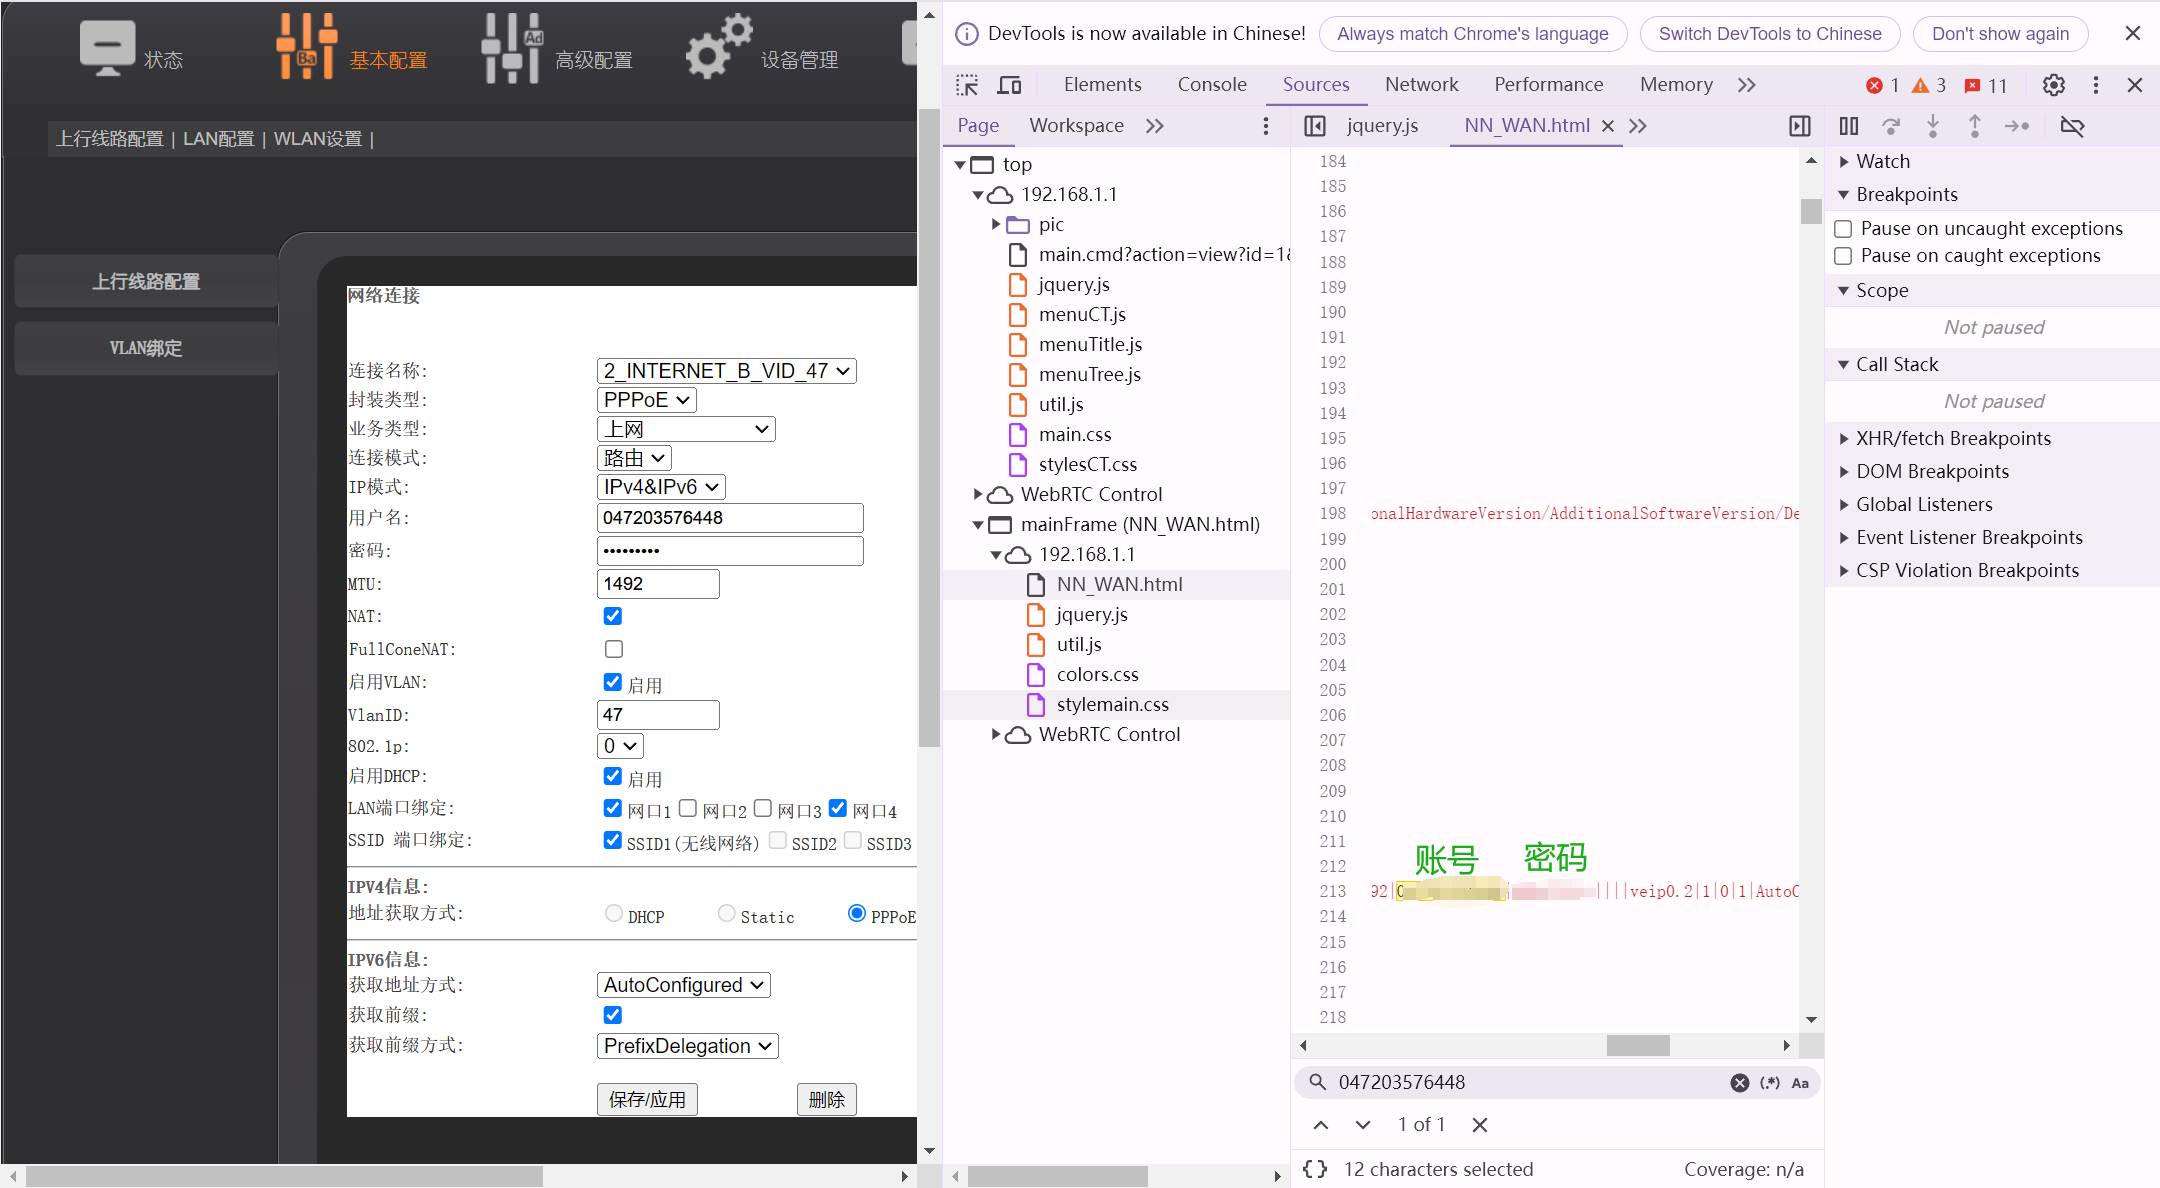Click the MTU input field

(x=657, y=584)
